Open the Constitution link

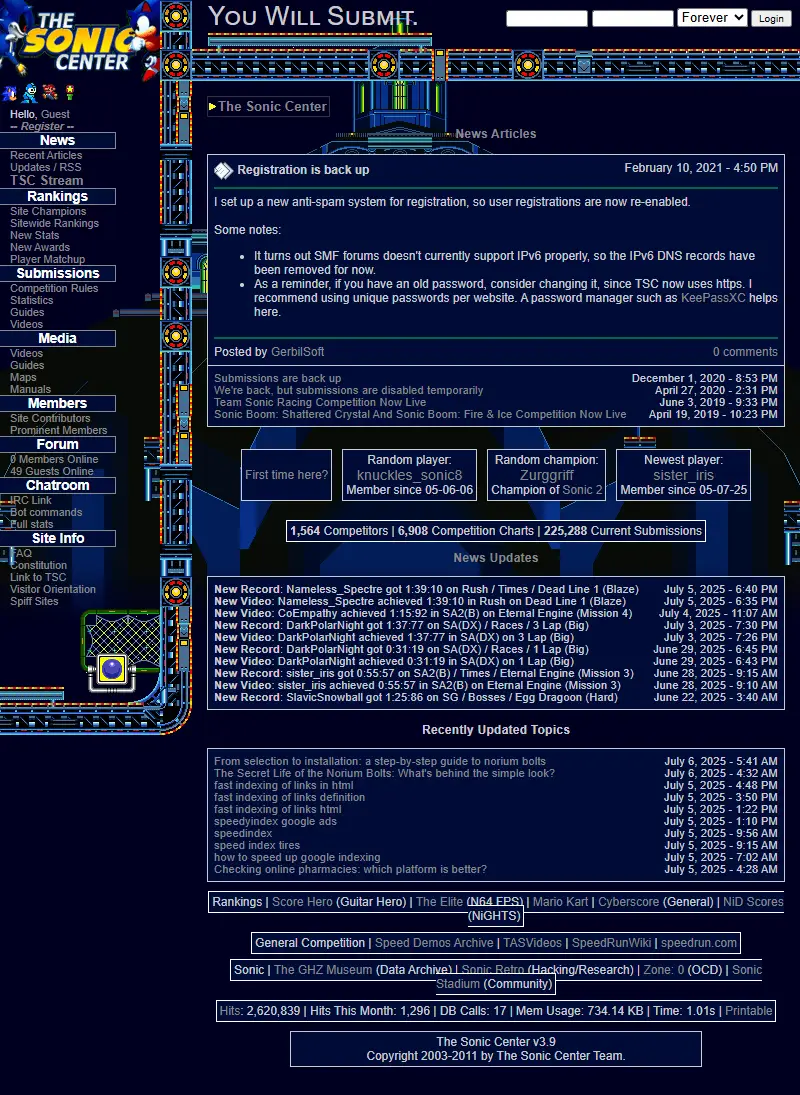coord(38,565)
